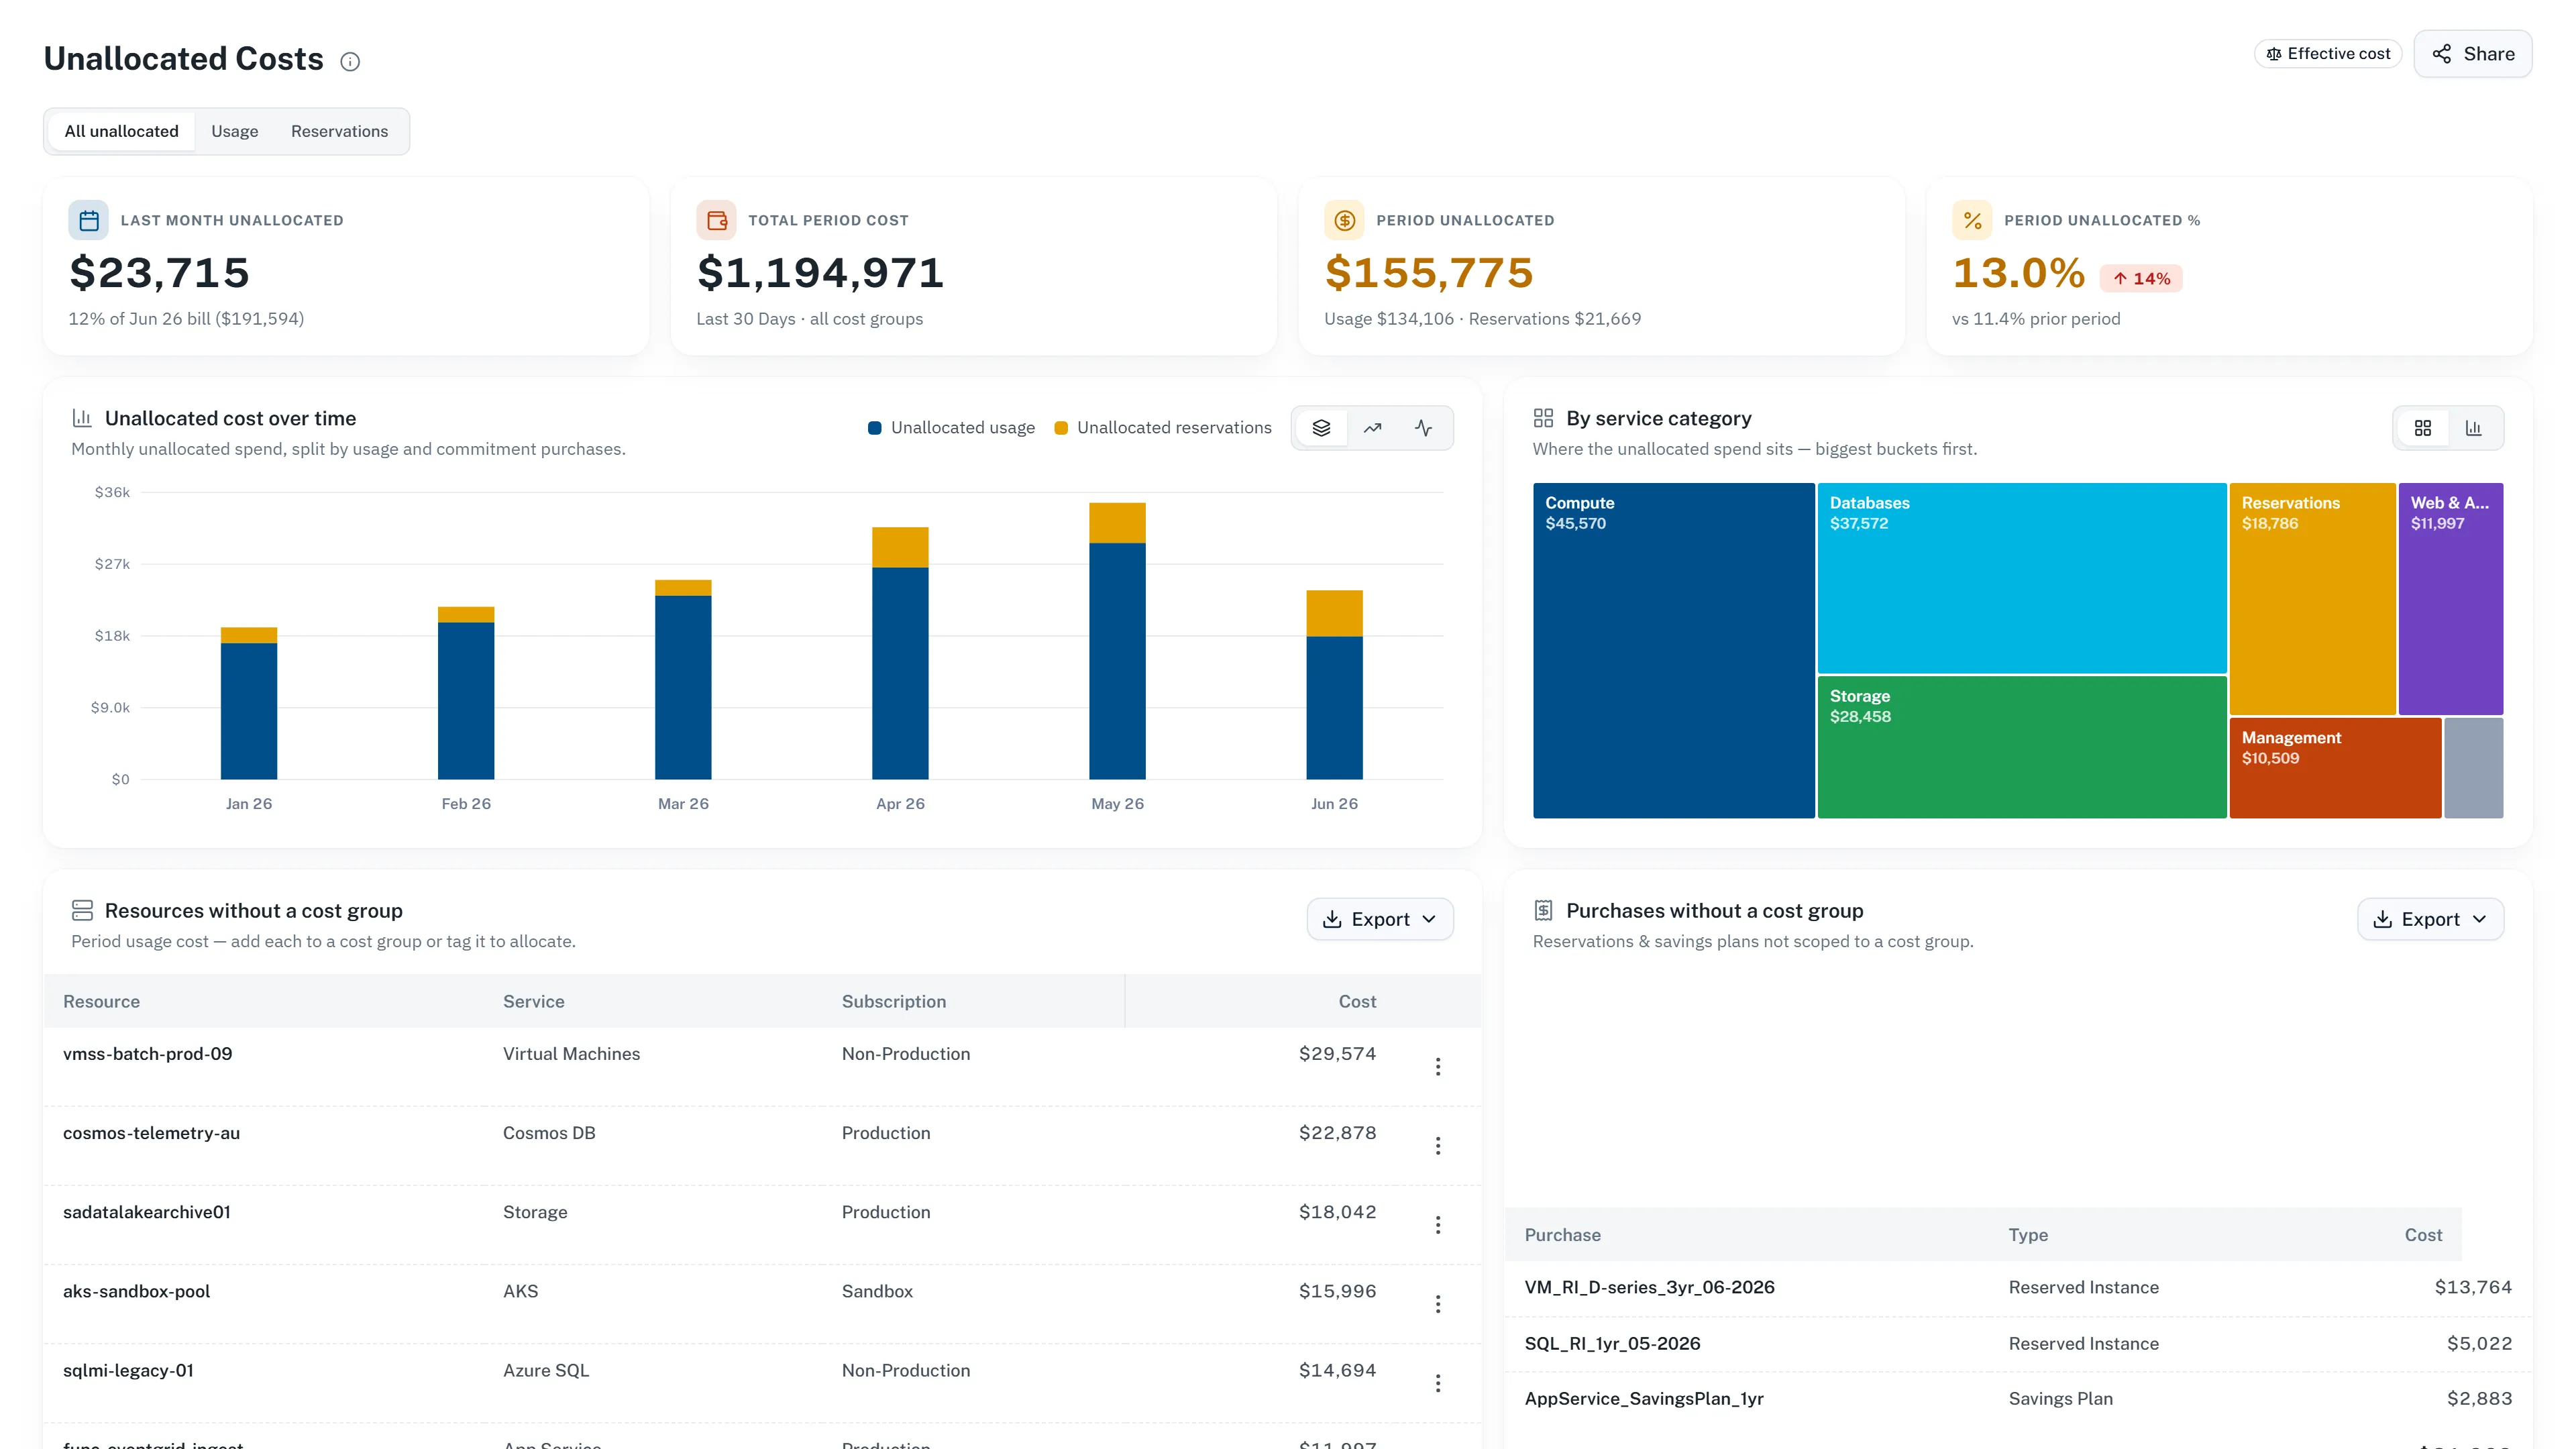Image resolution: width=2576 pixels, height=1449 pixels.
Task: Click the server icon beside Resources title
Action: pyautogui.click(x=82, y=910)
